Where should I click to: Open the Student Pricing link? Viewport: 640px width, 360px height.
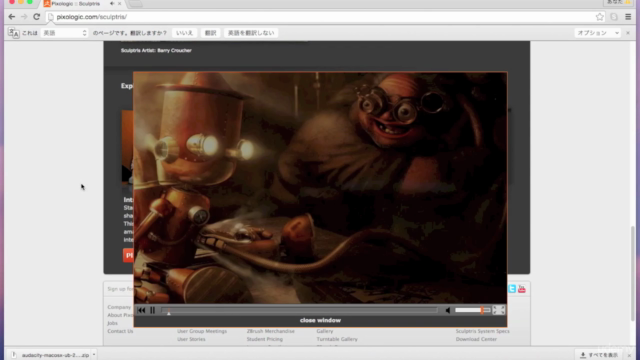click(x=264, y=339)
